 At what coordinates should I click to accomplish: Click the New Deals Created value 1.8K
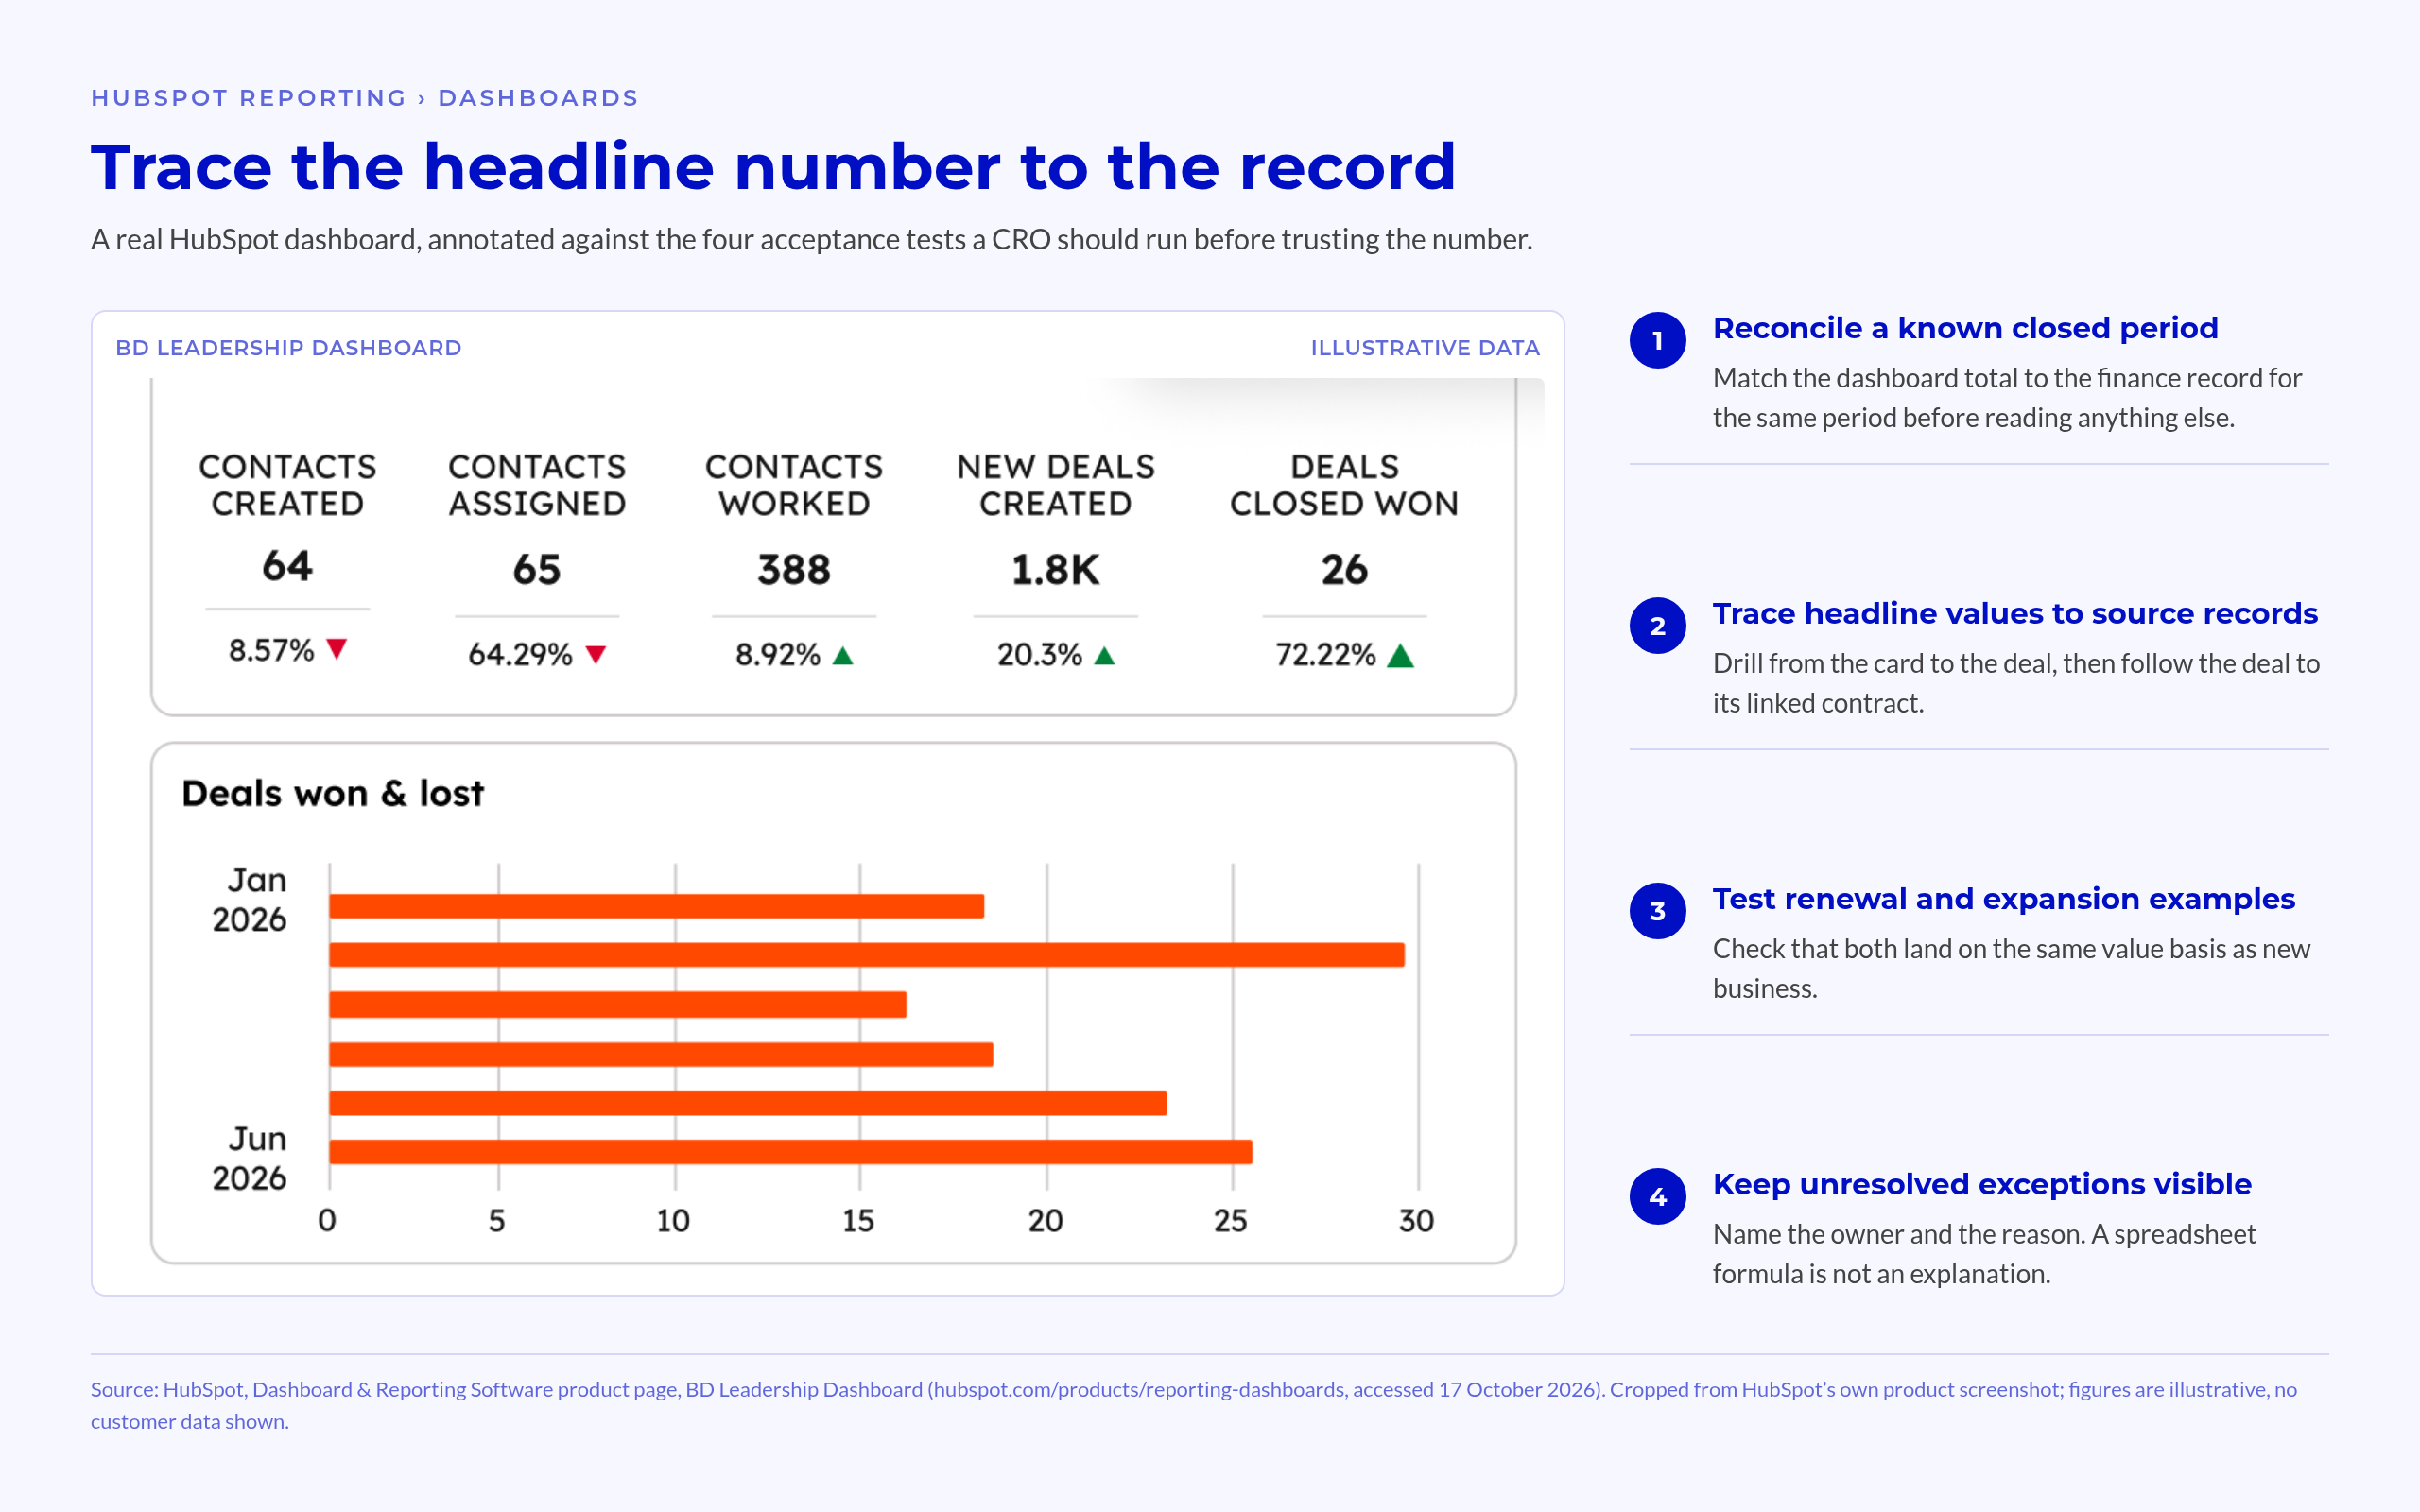(x=1055, y=570)
